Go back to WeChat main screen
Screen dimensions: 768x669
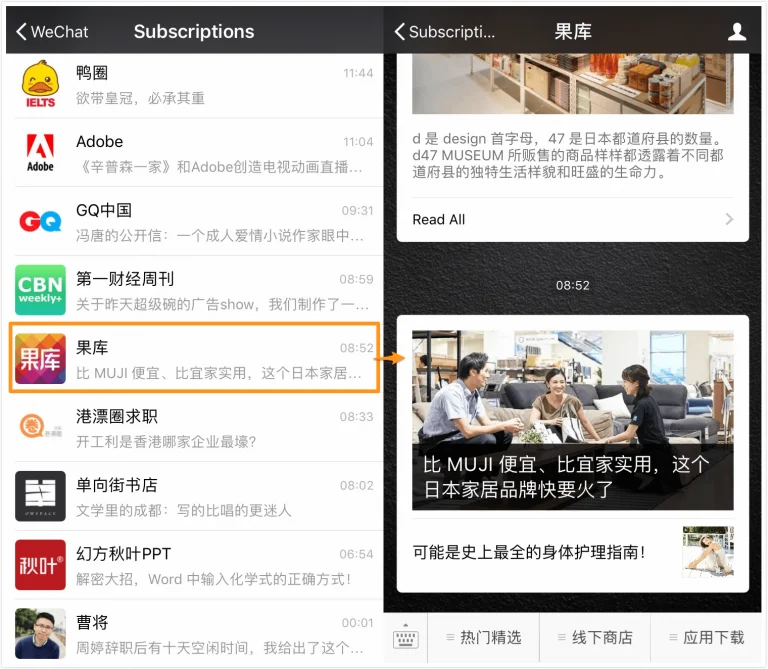[52, 32]
